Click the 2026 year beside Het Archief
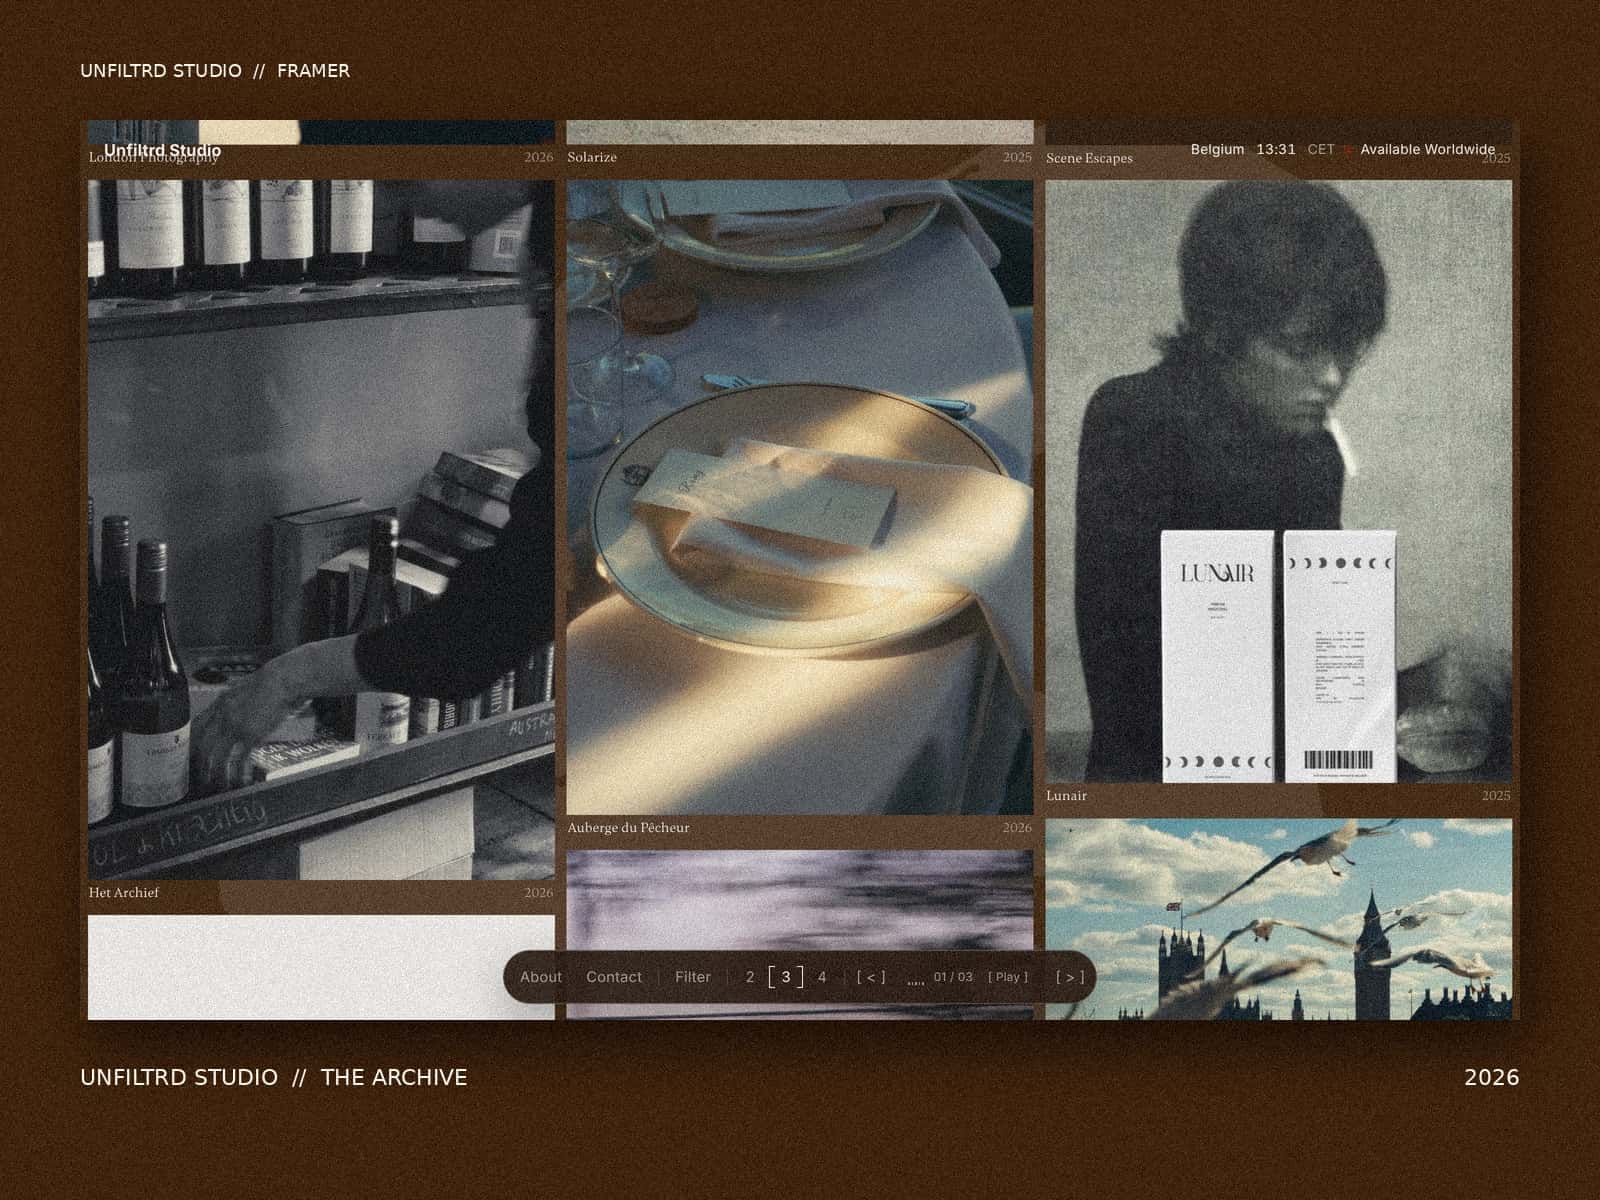 (x=538, y=893)
